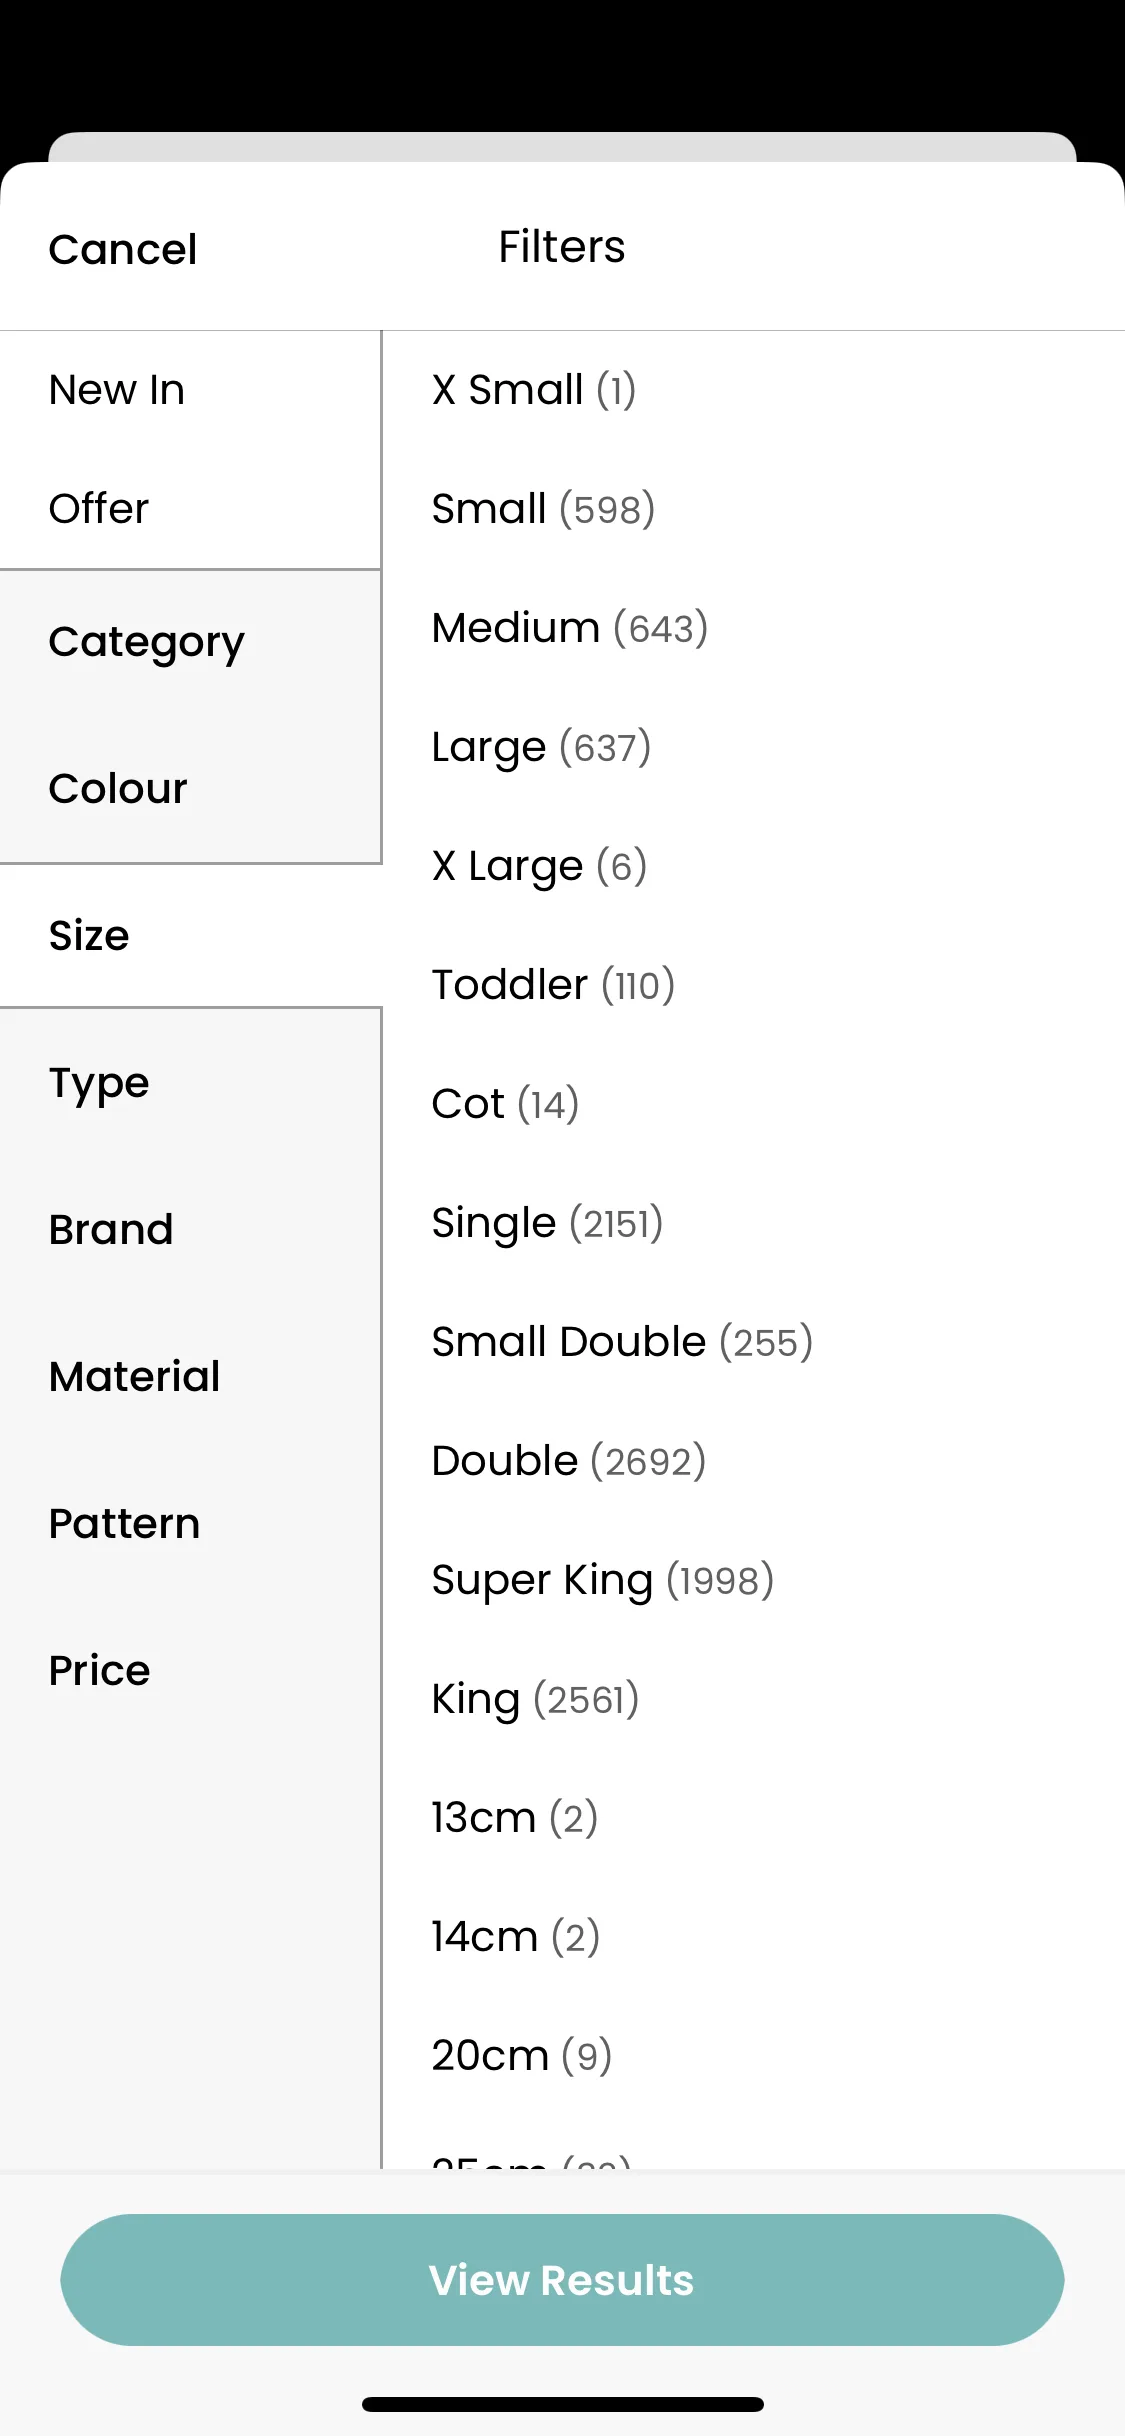Select the Brand filter tab

point(190,1229)
